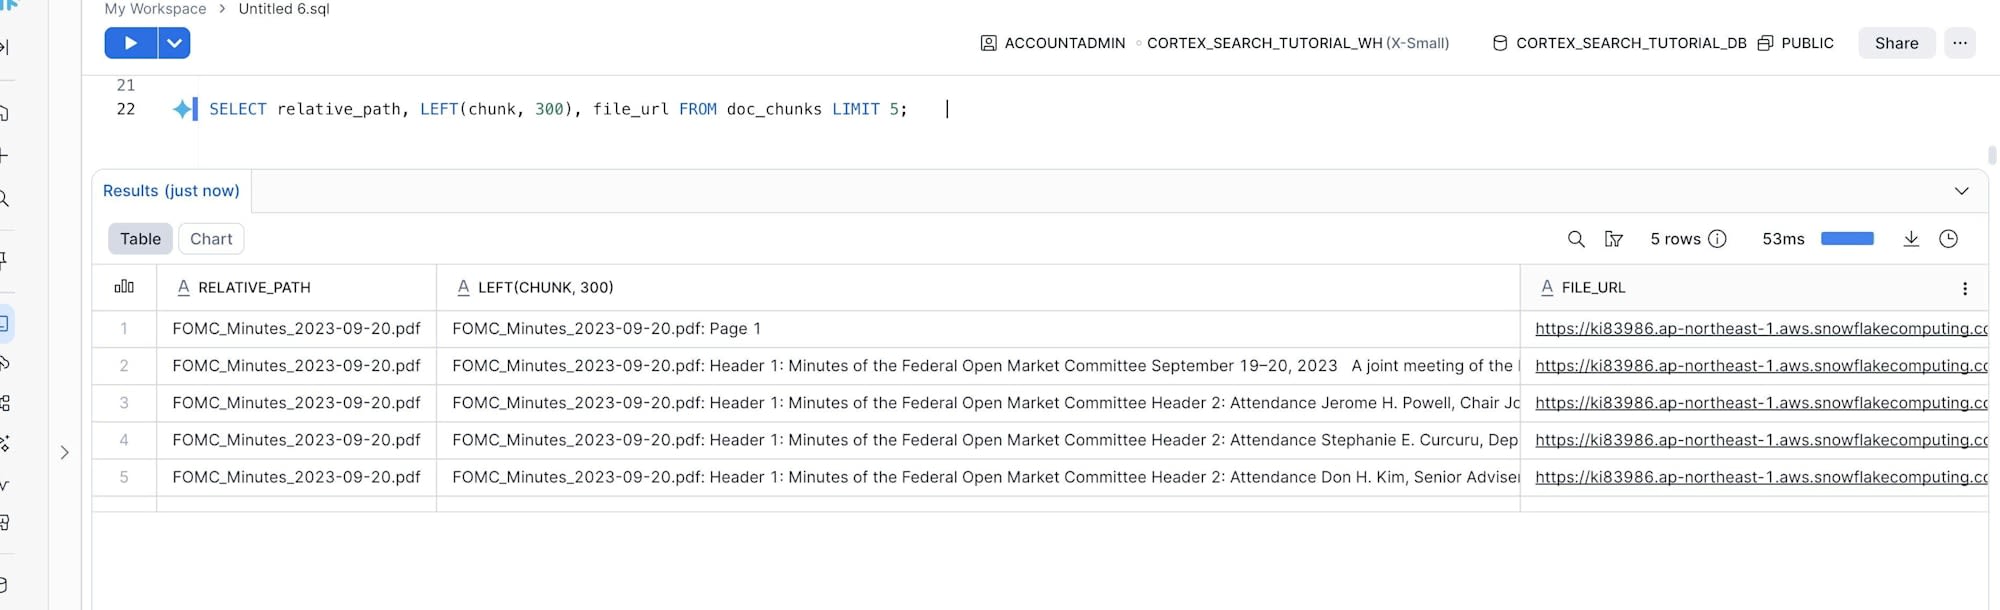The width and height of the screenshot is (2000, 610).
Task: Open run options dropdown arrow
Action: tap(174, 43)
